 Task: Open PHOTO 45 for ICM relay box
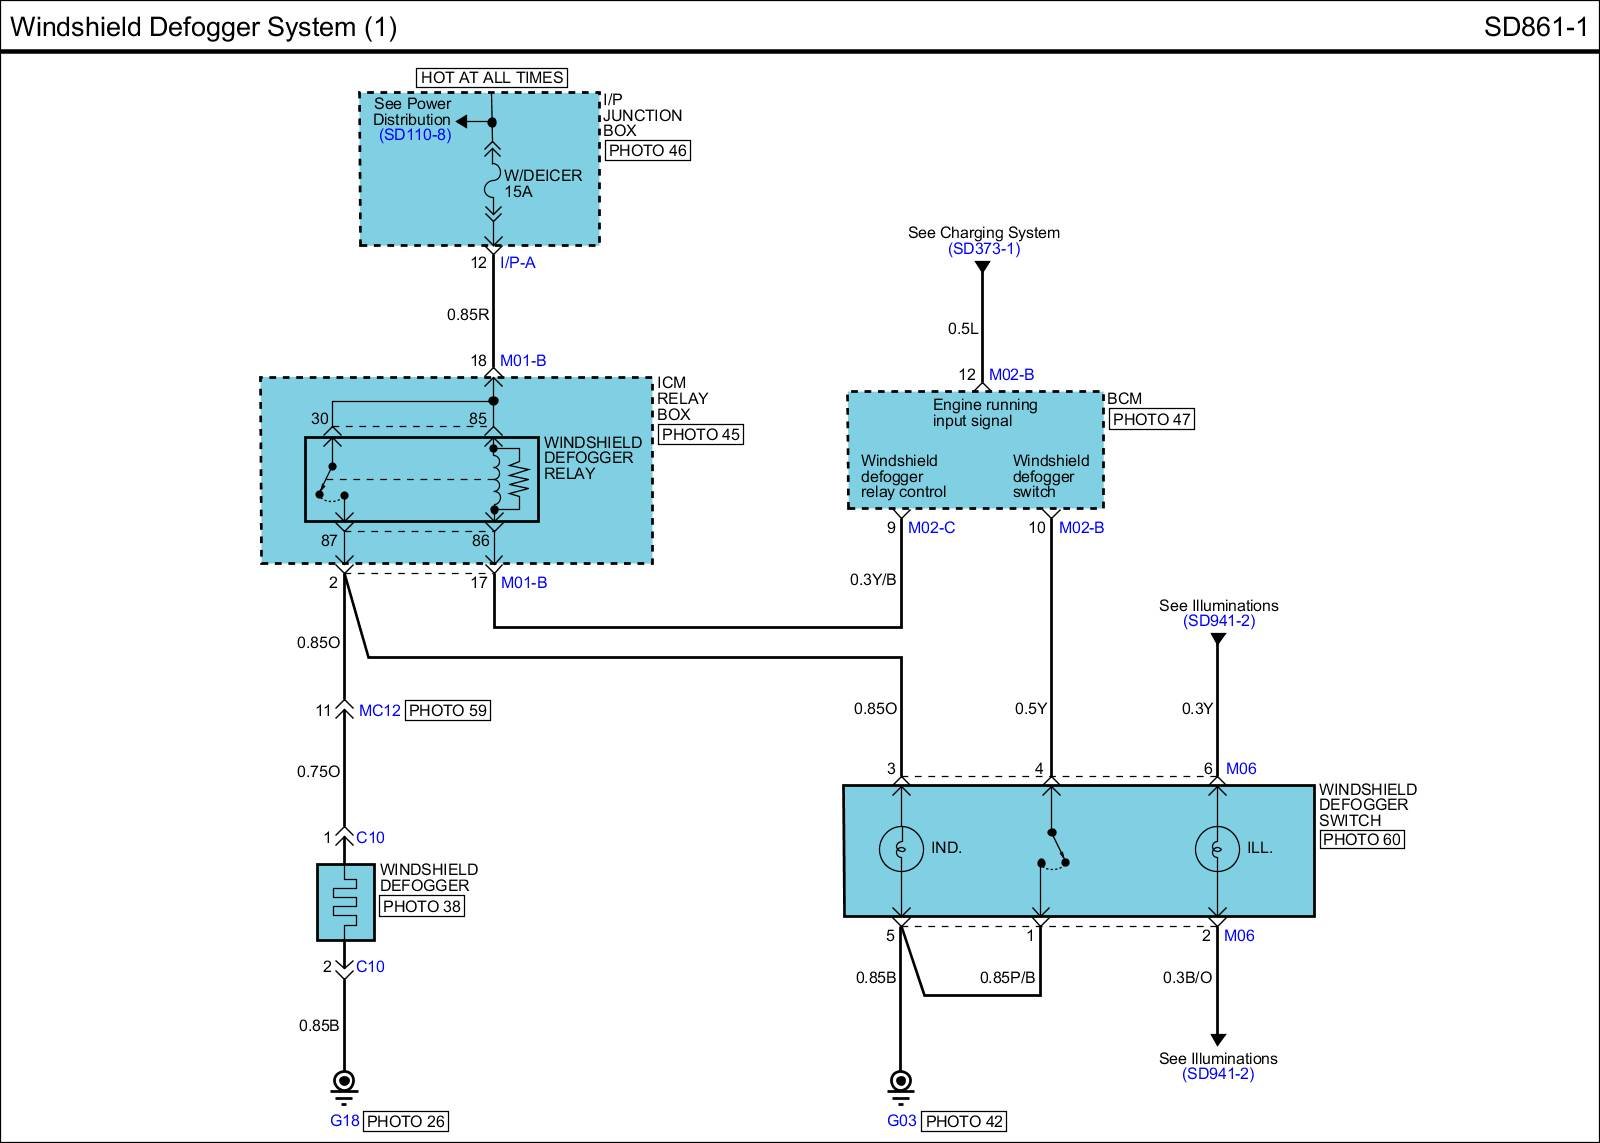(700, 435)
